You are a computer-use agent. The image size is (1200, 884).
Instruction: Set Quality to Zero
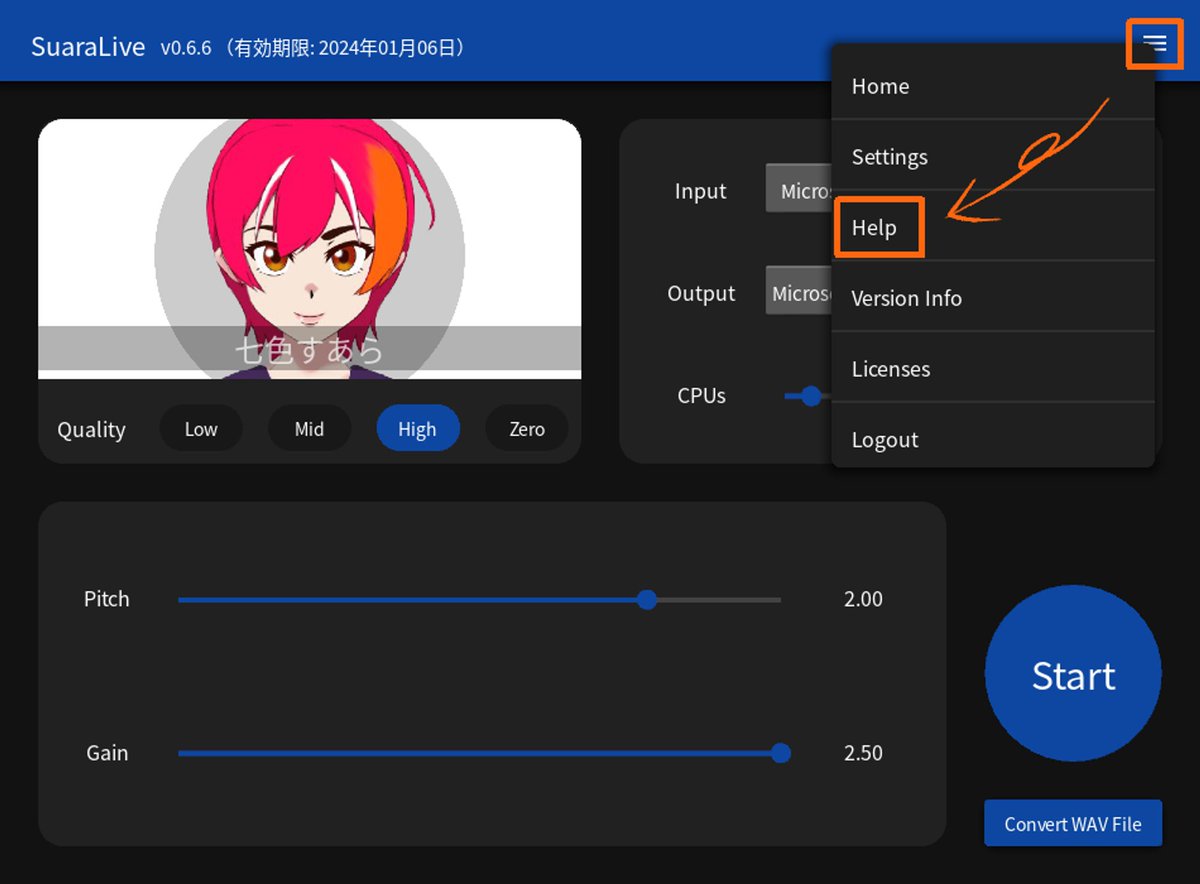coord(527,429)
